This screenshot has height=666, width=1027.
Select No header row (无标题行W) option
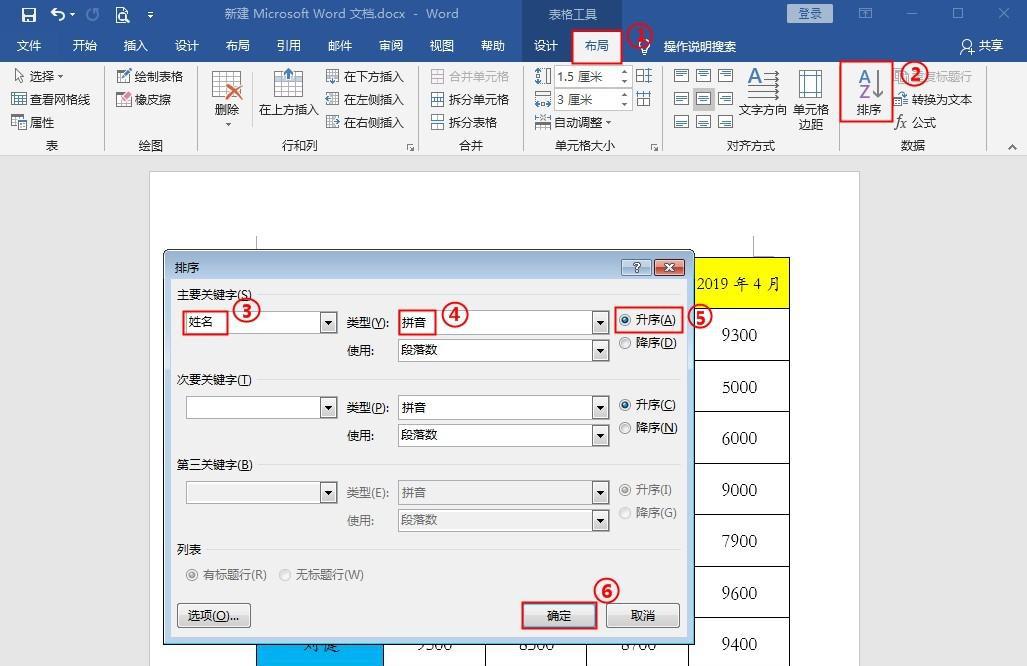[321, 575]
